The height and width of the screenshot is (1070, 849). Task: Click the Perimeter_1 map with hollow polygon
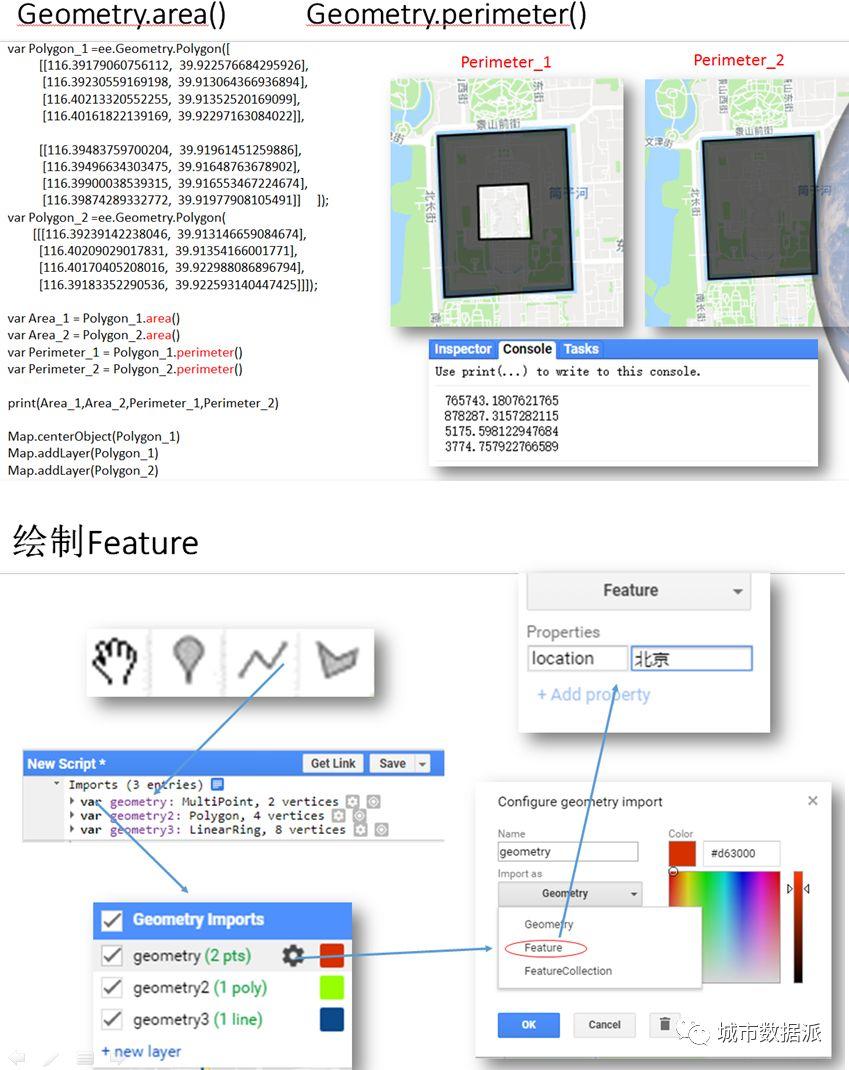pos(506,203)
